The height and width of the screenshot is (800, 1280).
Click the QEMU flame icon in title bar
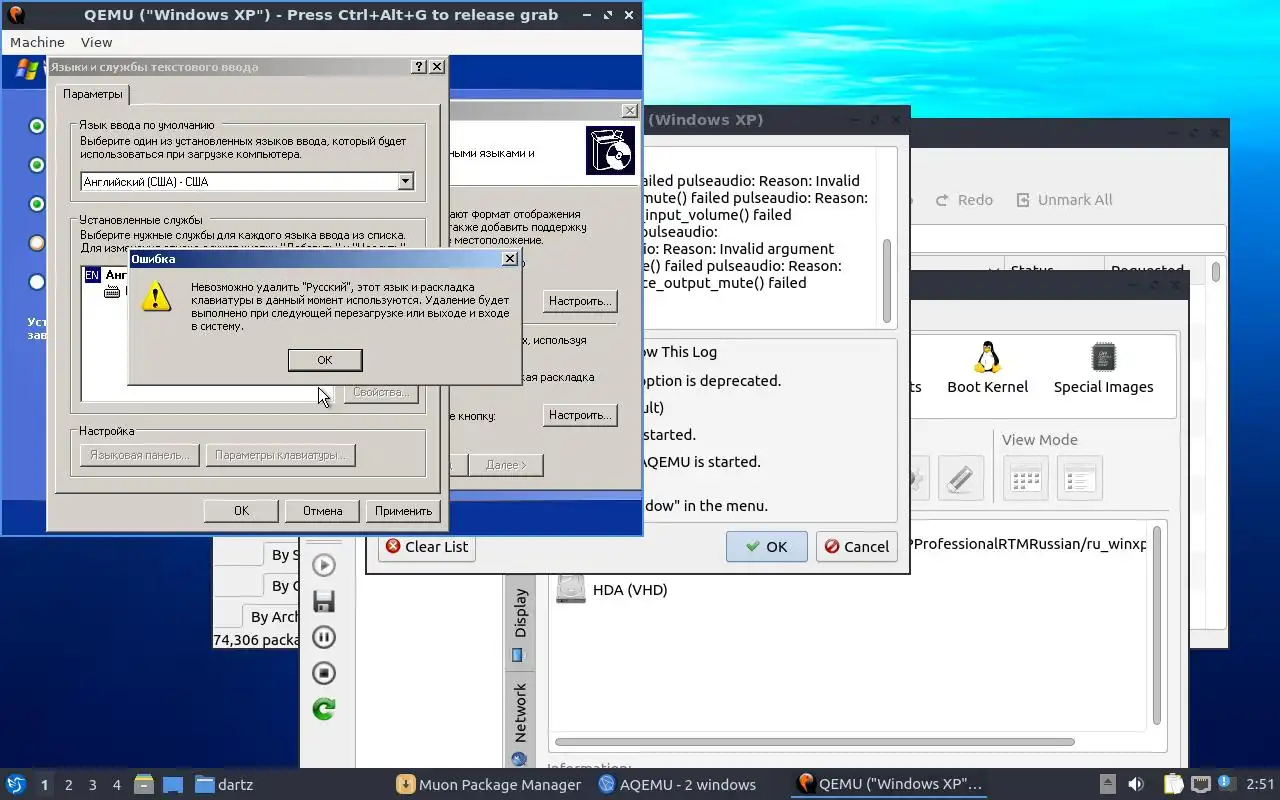(x=15, y=15)
